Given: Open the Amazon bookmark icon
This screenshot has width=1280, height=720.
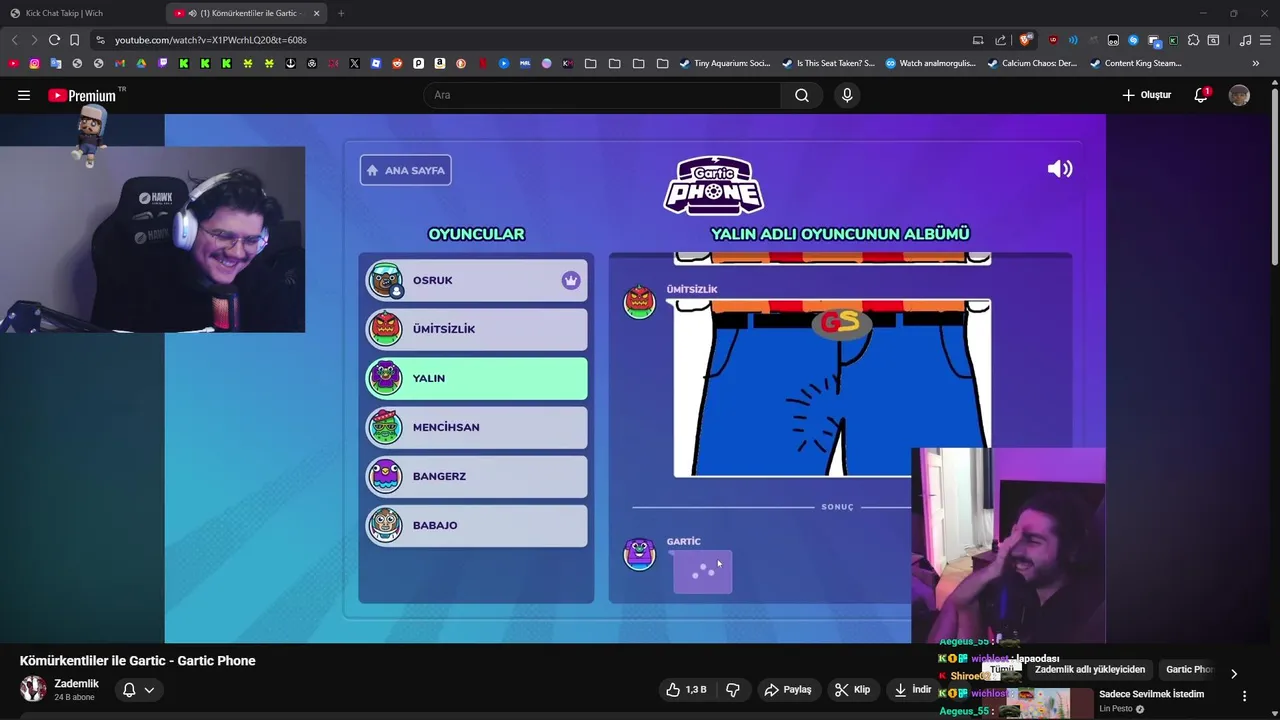Looking at the screenshot, I should 440,63.
